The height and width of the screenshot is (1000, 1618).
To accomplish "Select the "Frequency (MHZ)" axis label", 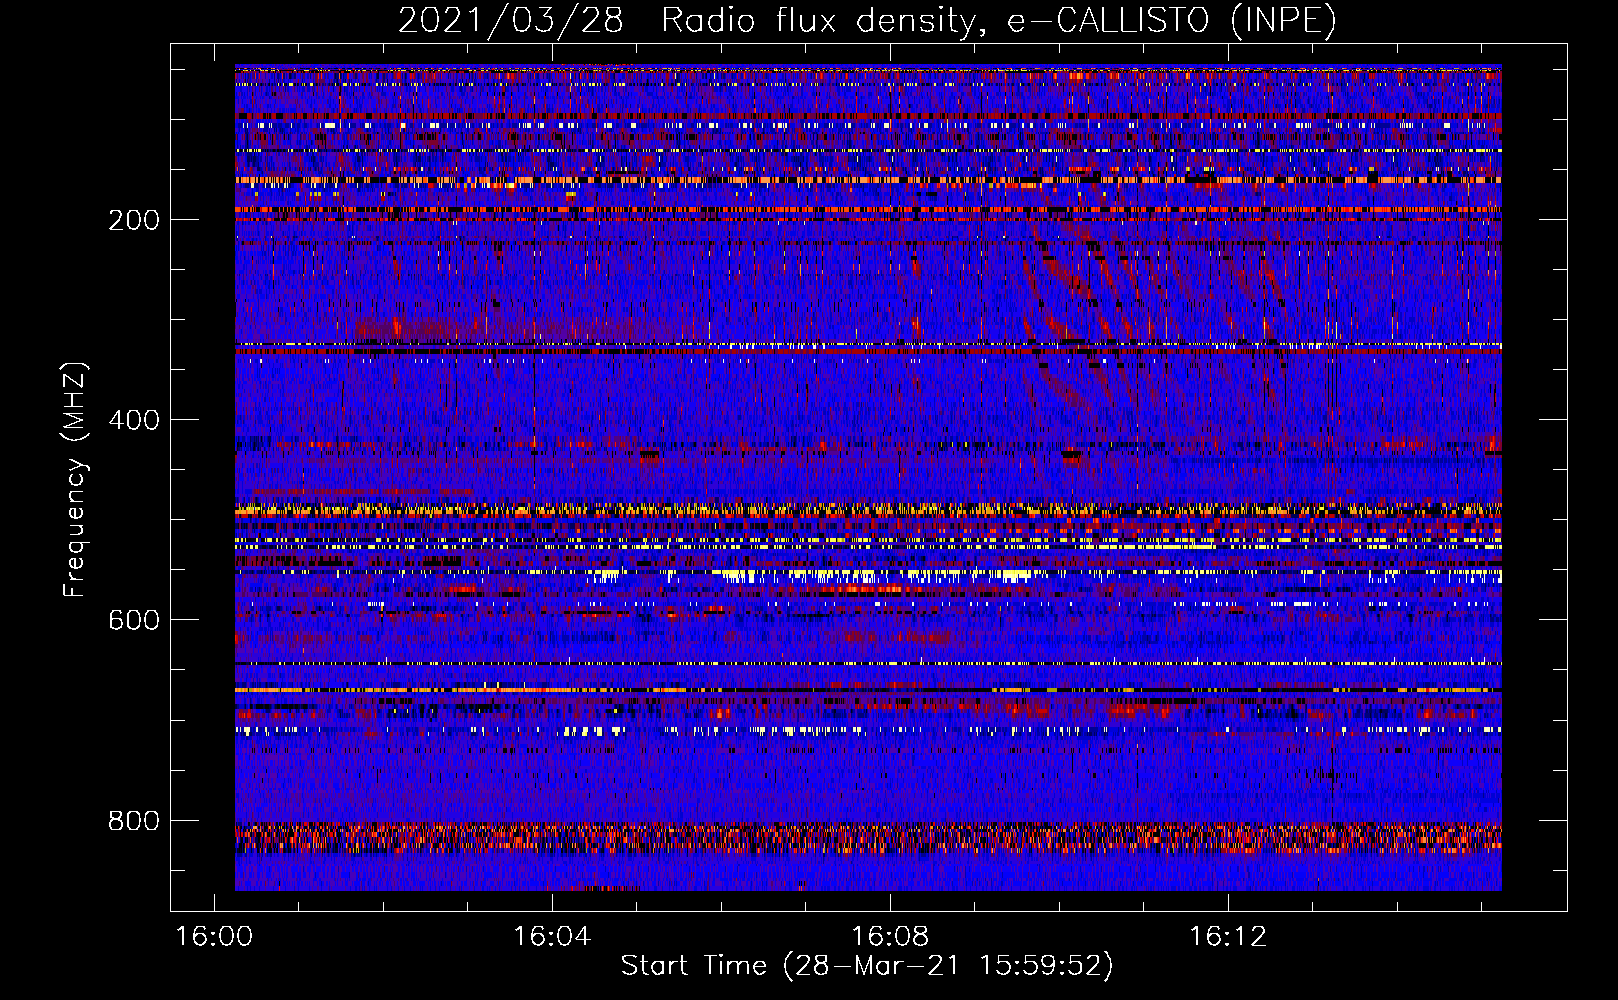I will pos(75,479).
